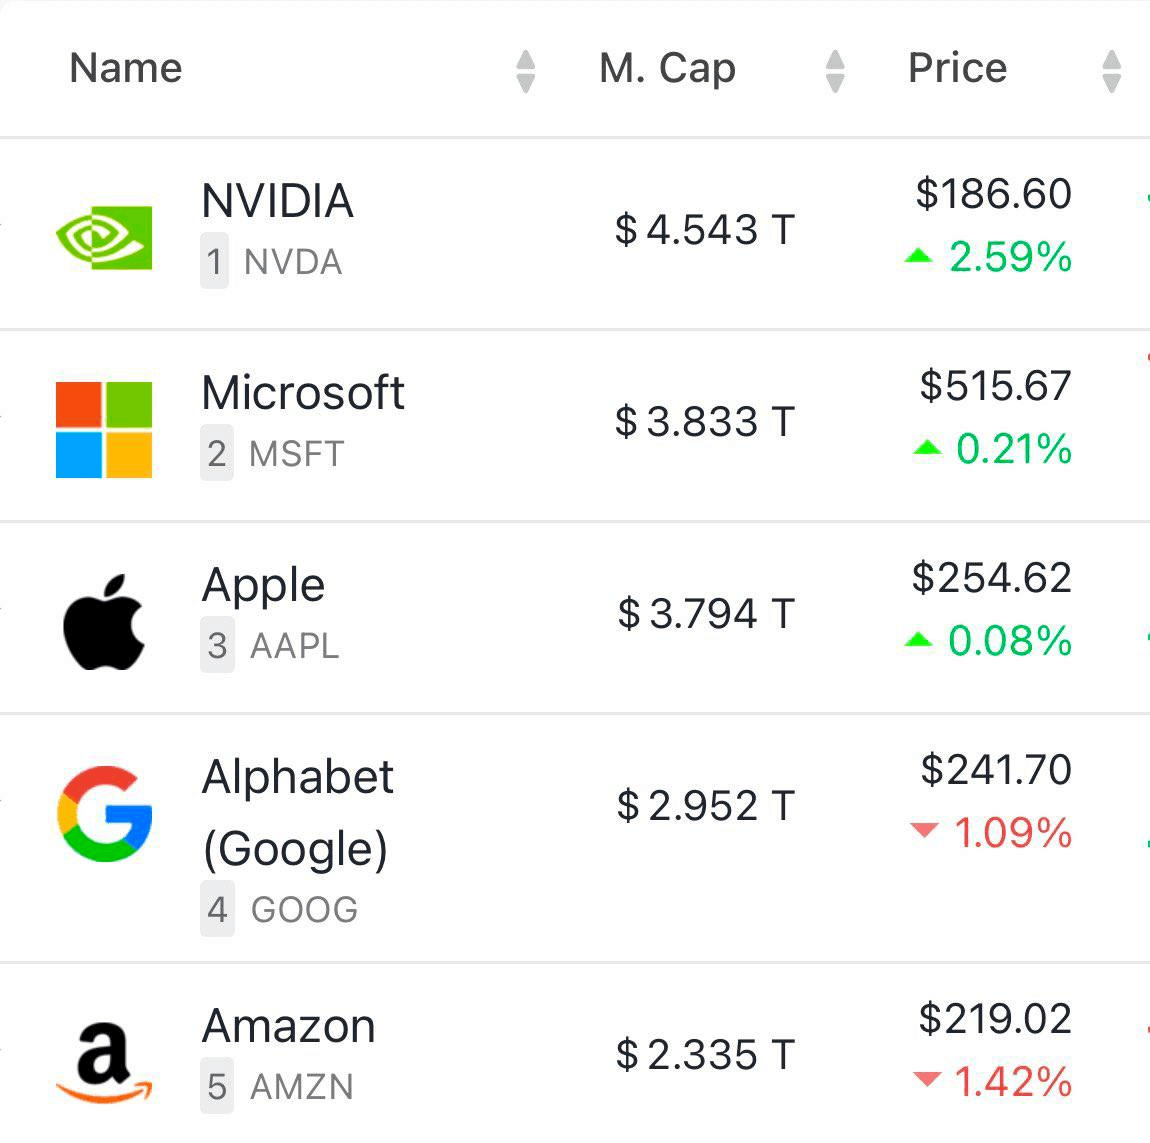Click the Google G logo
The width and height of the screenshot is (1150, 1143).
(104, 813)
